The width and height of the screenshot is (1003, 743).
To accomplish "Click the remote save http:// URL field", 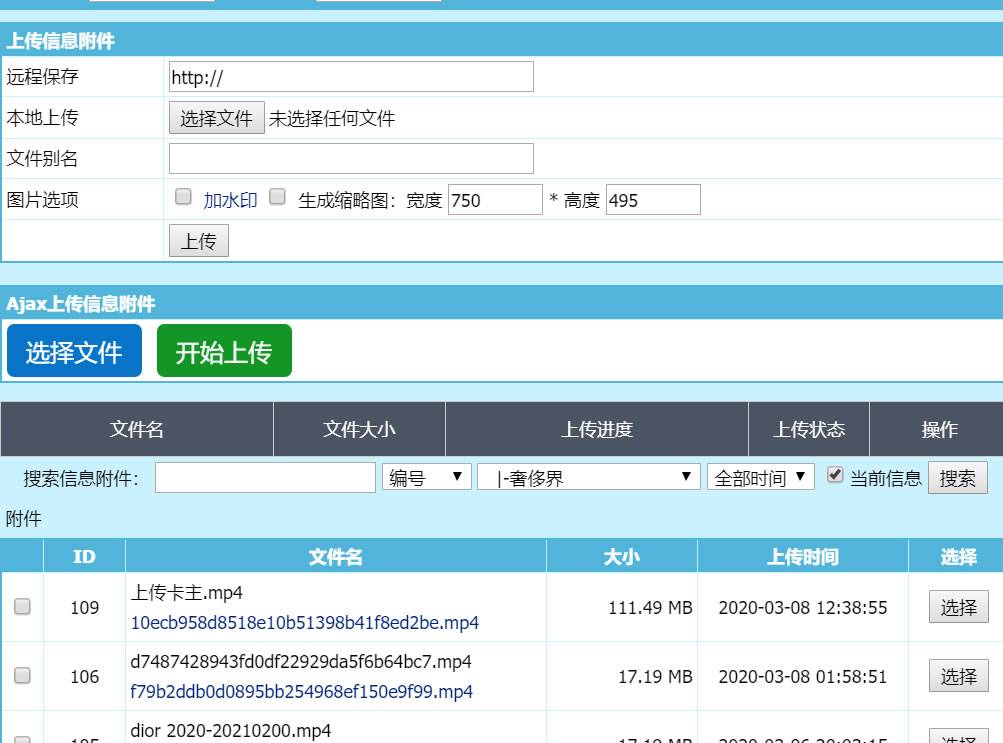I will [351, 77].
